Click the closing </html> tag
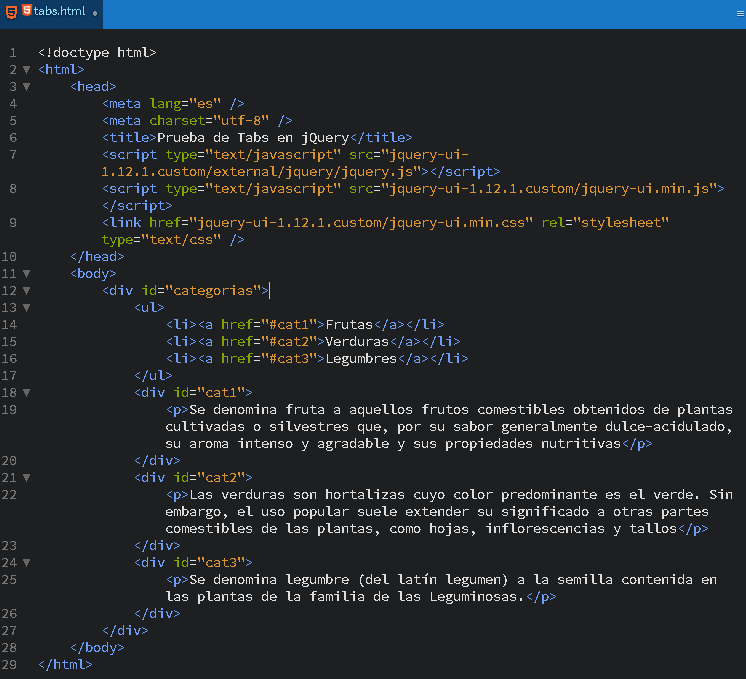This screenshot has width=746, height=679. tap(65, 665)
